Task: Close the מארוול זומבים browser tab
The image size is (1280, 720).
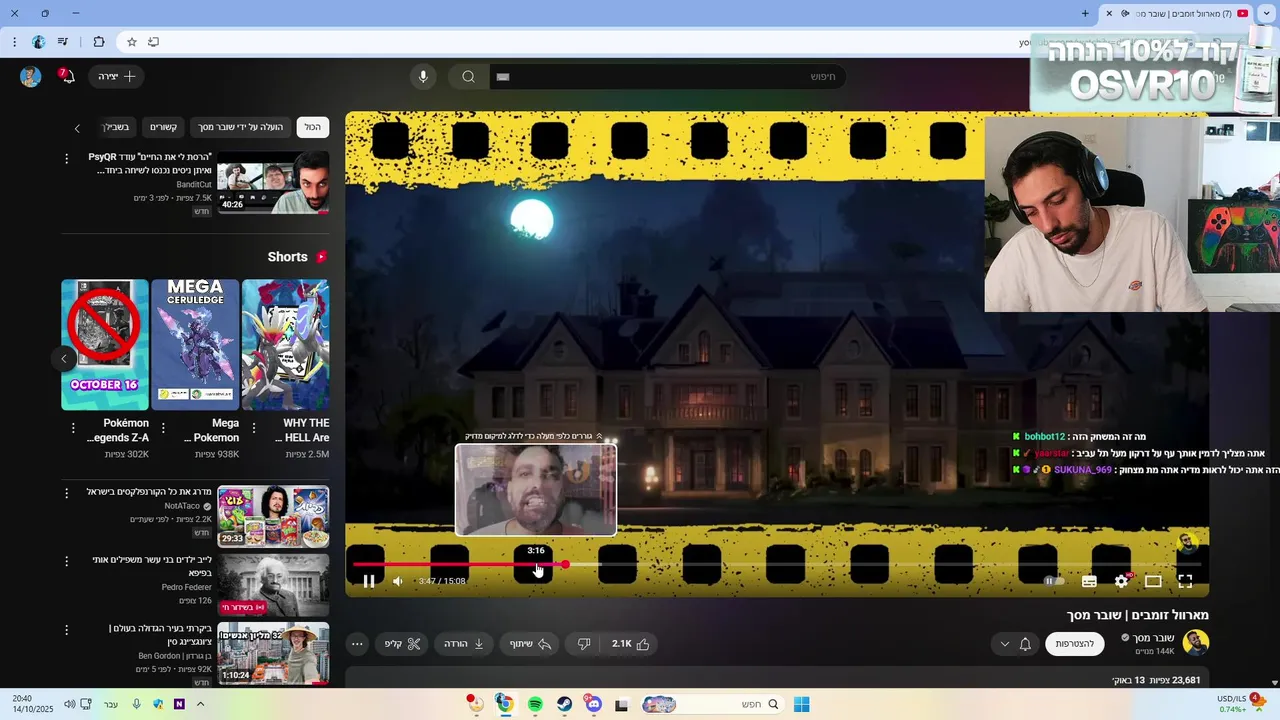Action: tap(1109, 13)
